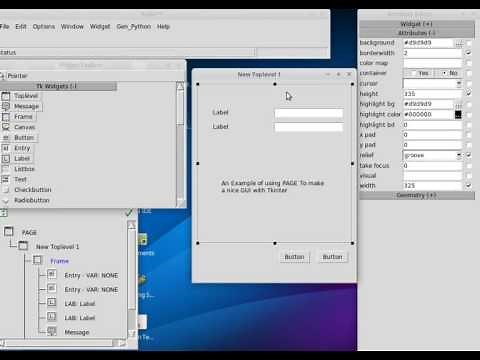Click the width value field
Viewport: 480px width, 360px height.
pyautogui.click(x=433, y=186)
